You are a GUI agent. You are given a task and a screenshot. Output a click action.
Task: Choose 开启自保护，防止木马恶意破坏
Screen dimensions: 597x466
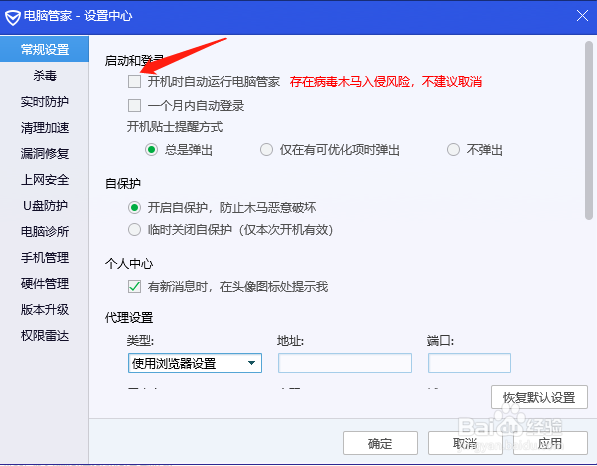pyautogui.click(x=134, y=207)
